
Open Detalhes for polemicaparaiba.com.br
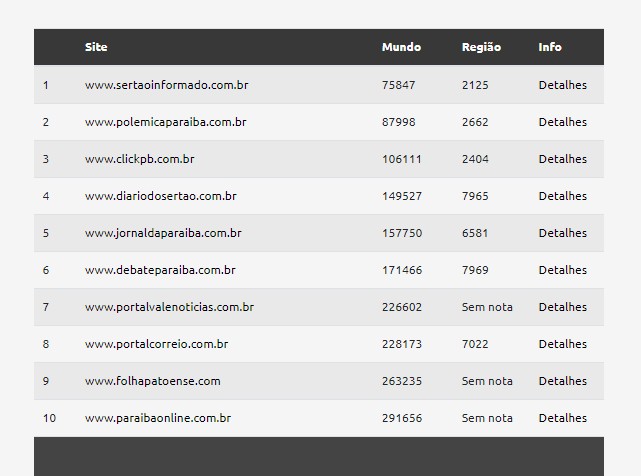(x=563, y=122)
